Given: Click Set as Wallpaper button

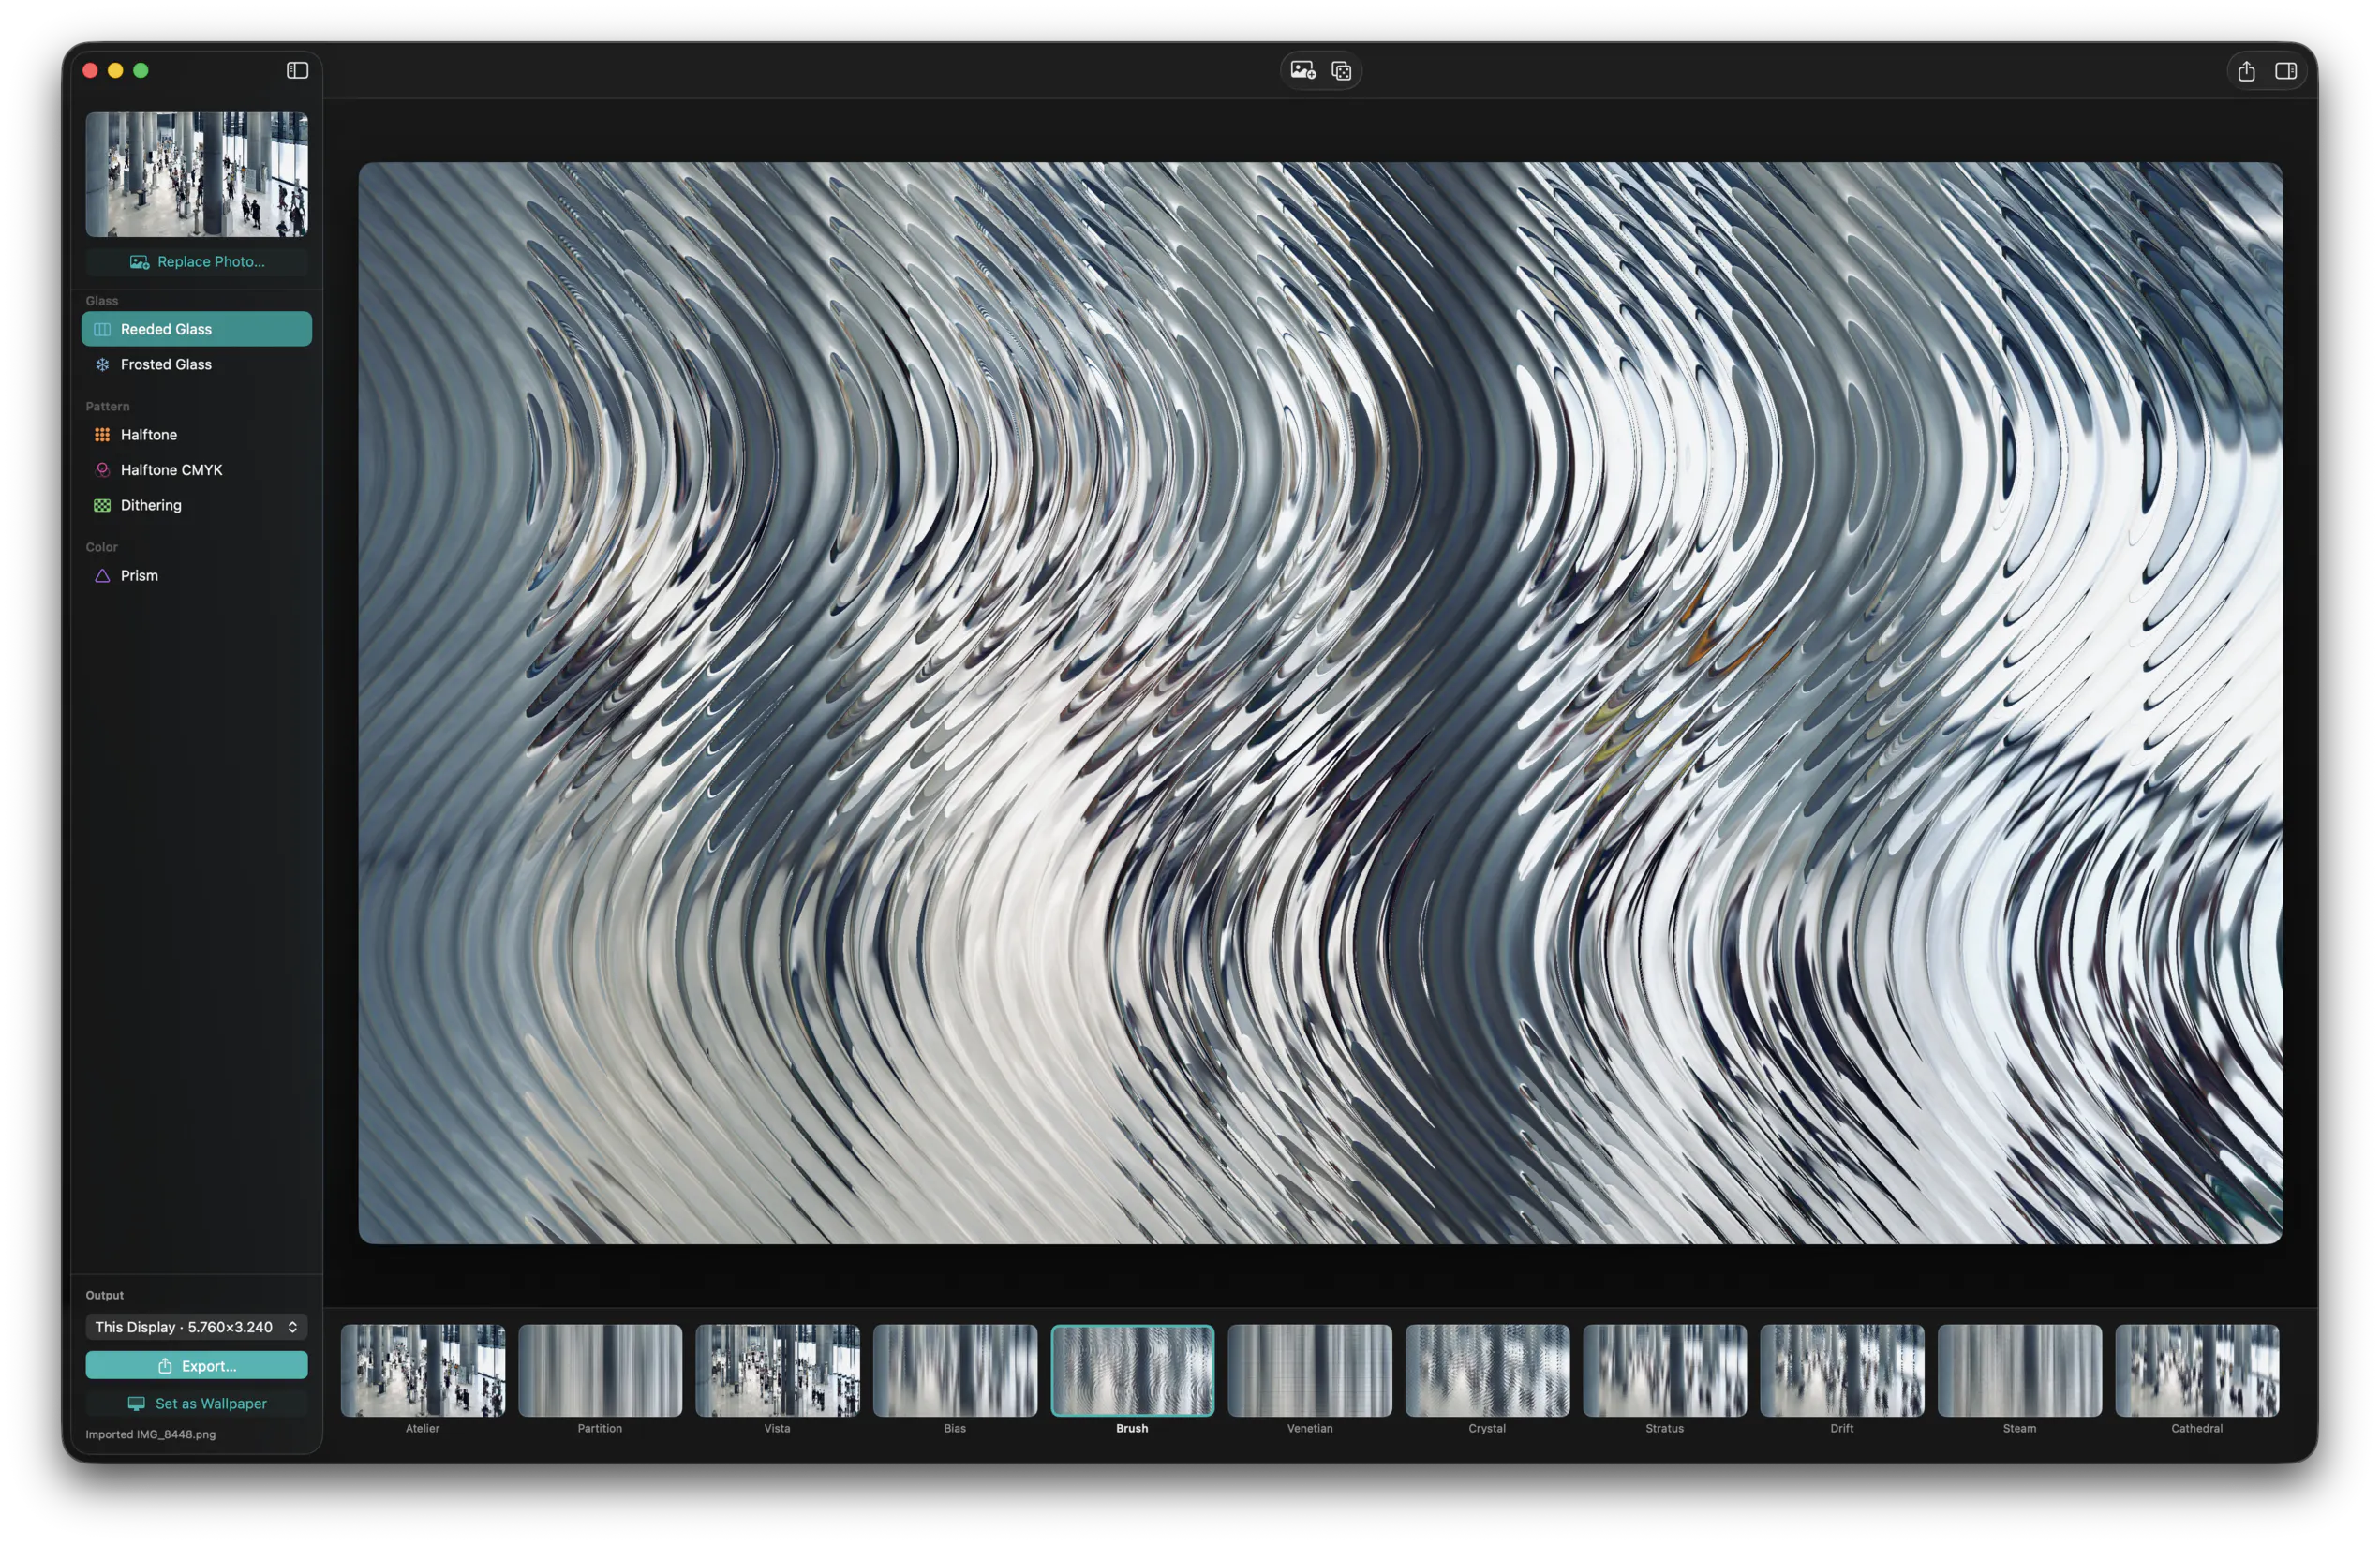Looking at the screenshot, I should tap(196, 1403).
